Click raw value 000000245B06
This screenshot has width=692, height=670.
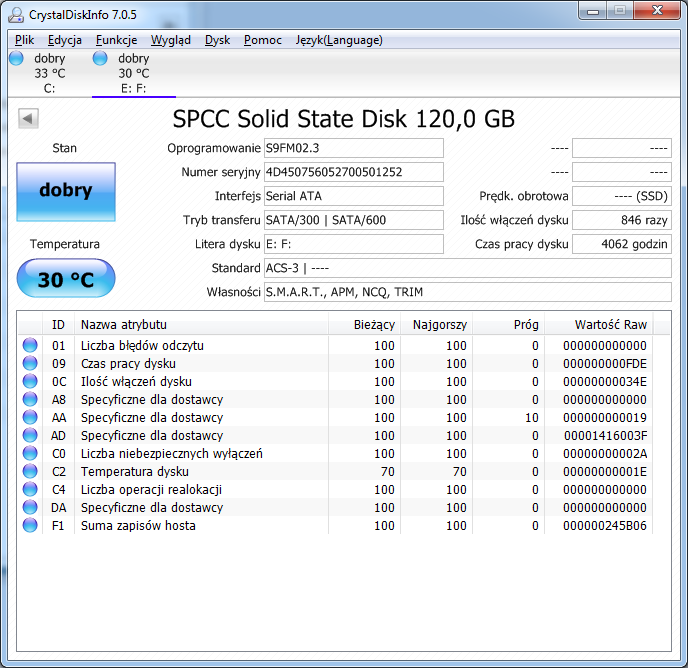605,526
